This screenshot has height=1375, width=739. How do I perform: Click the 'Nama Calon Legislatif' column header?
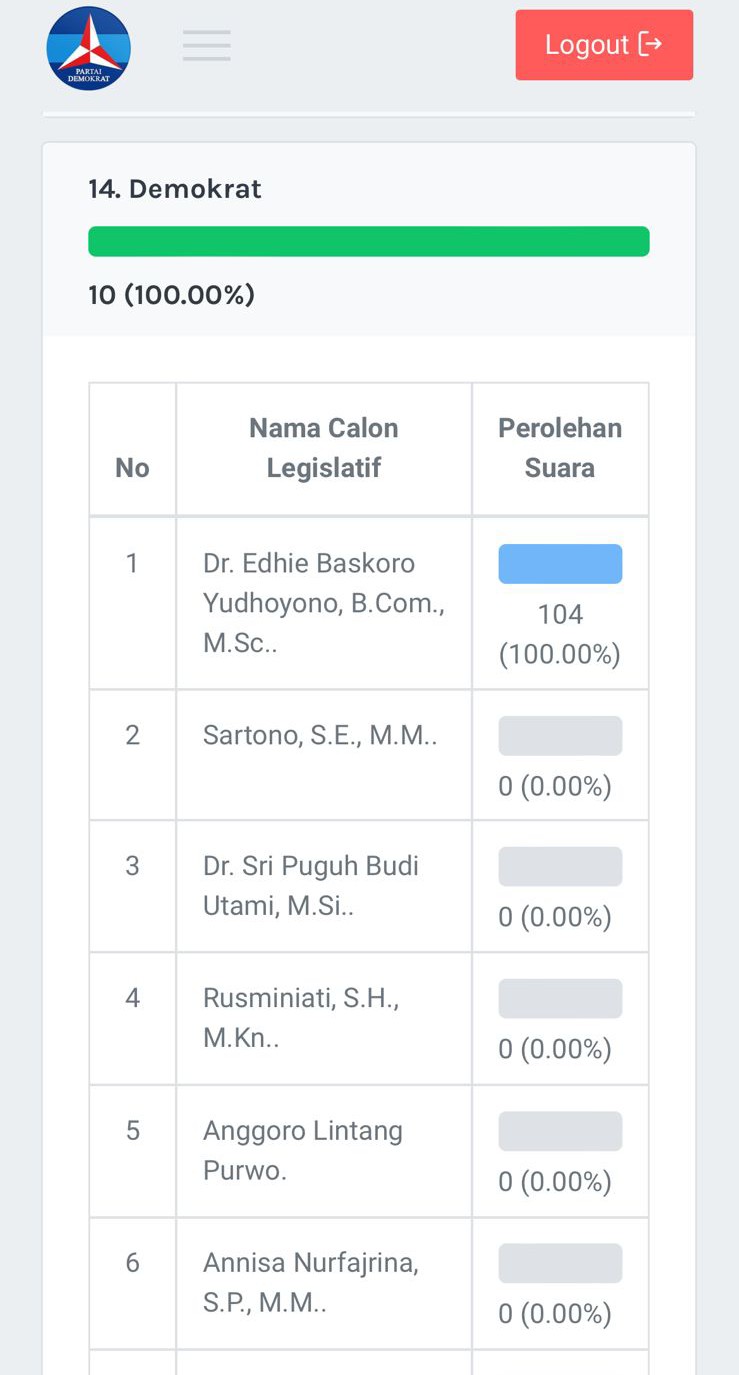pos(323,448)
